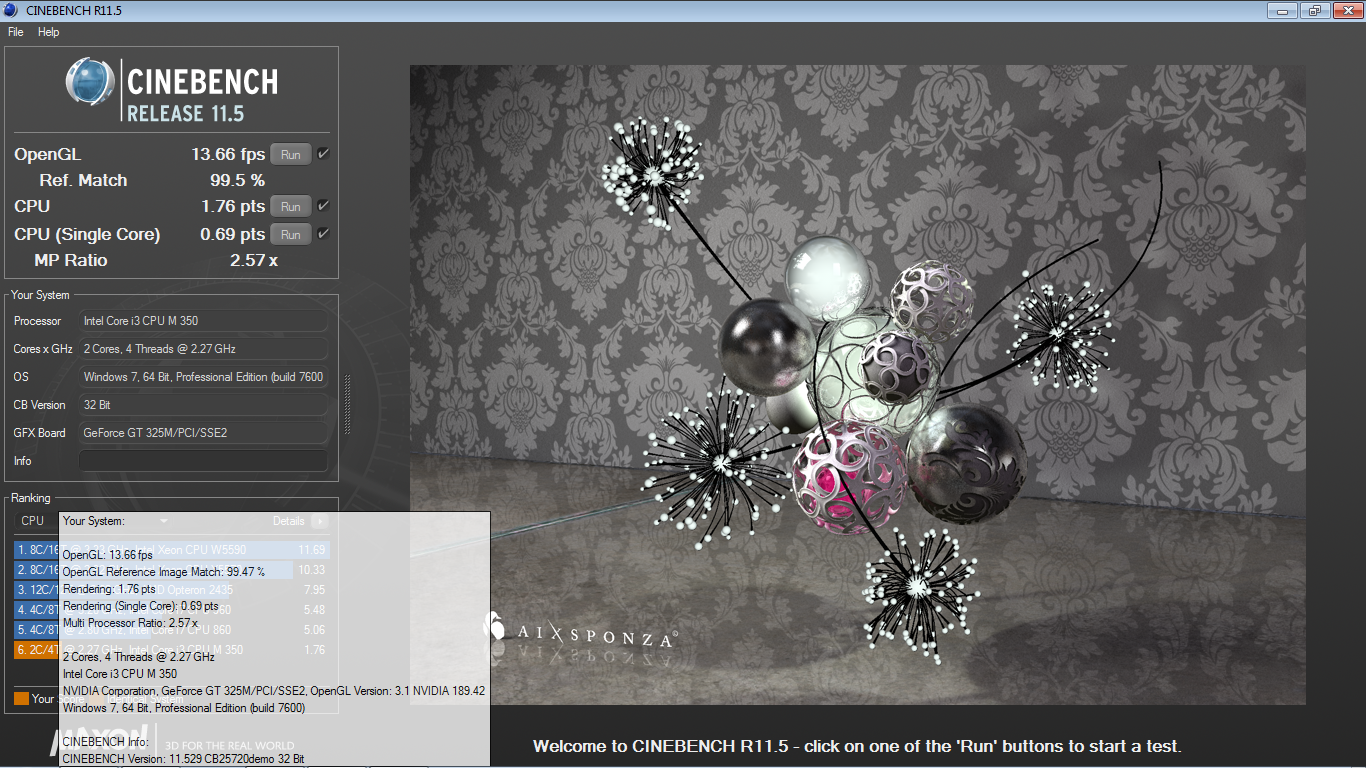Open the Ranking CPU dropdown
Viewport: 1366px width, 768px height.
pyautogui.click(x=93, y=521)
